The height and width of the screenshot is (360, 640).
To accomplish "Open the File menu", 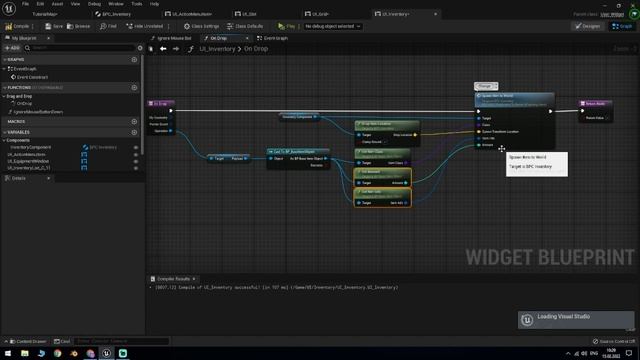I will pyautogui.click(x=25, y=4).
